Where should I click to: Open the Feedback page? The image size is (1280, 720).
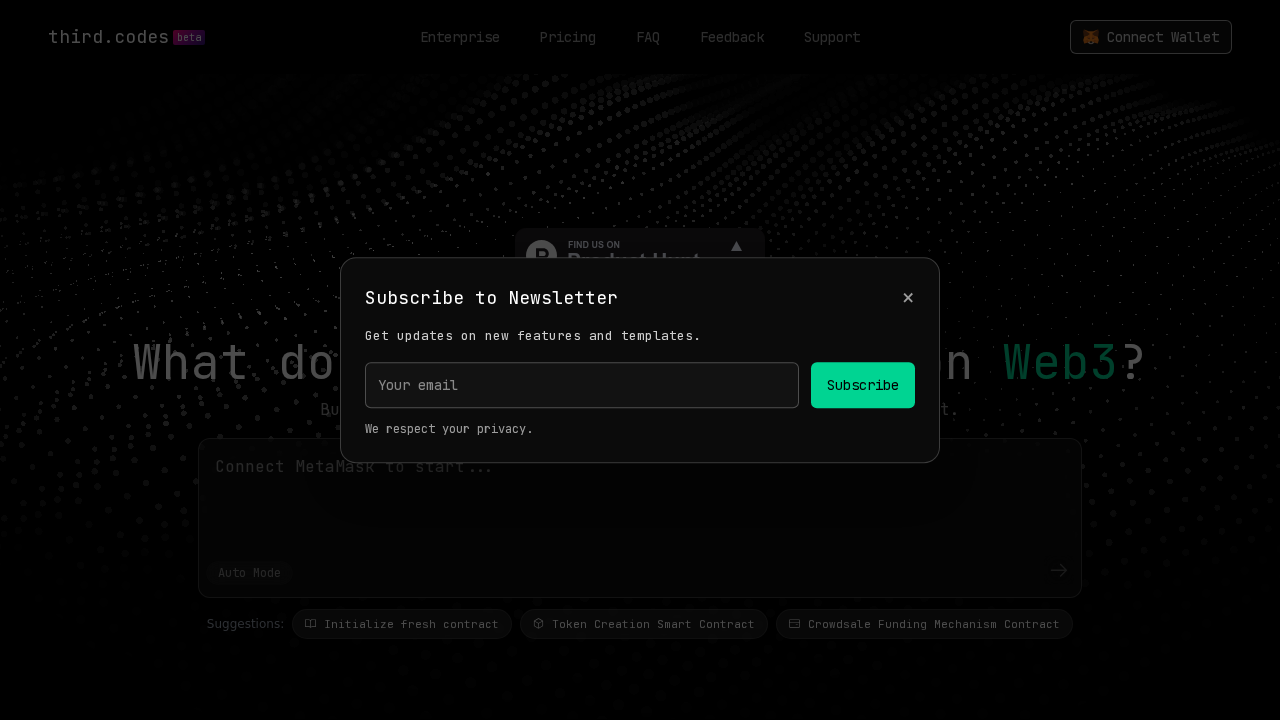click(x=732, y=37)
